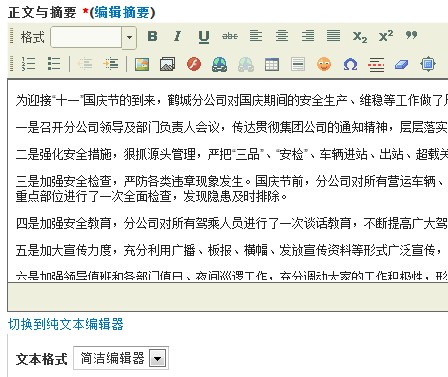Apply subscript formatting
Screen dimensions: 448x377
tap(360, 36)
